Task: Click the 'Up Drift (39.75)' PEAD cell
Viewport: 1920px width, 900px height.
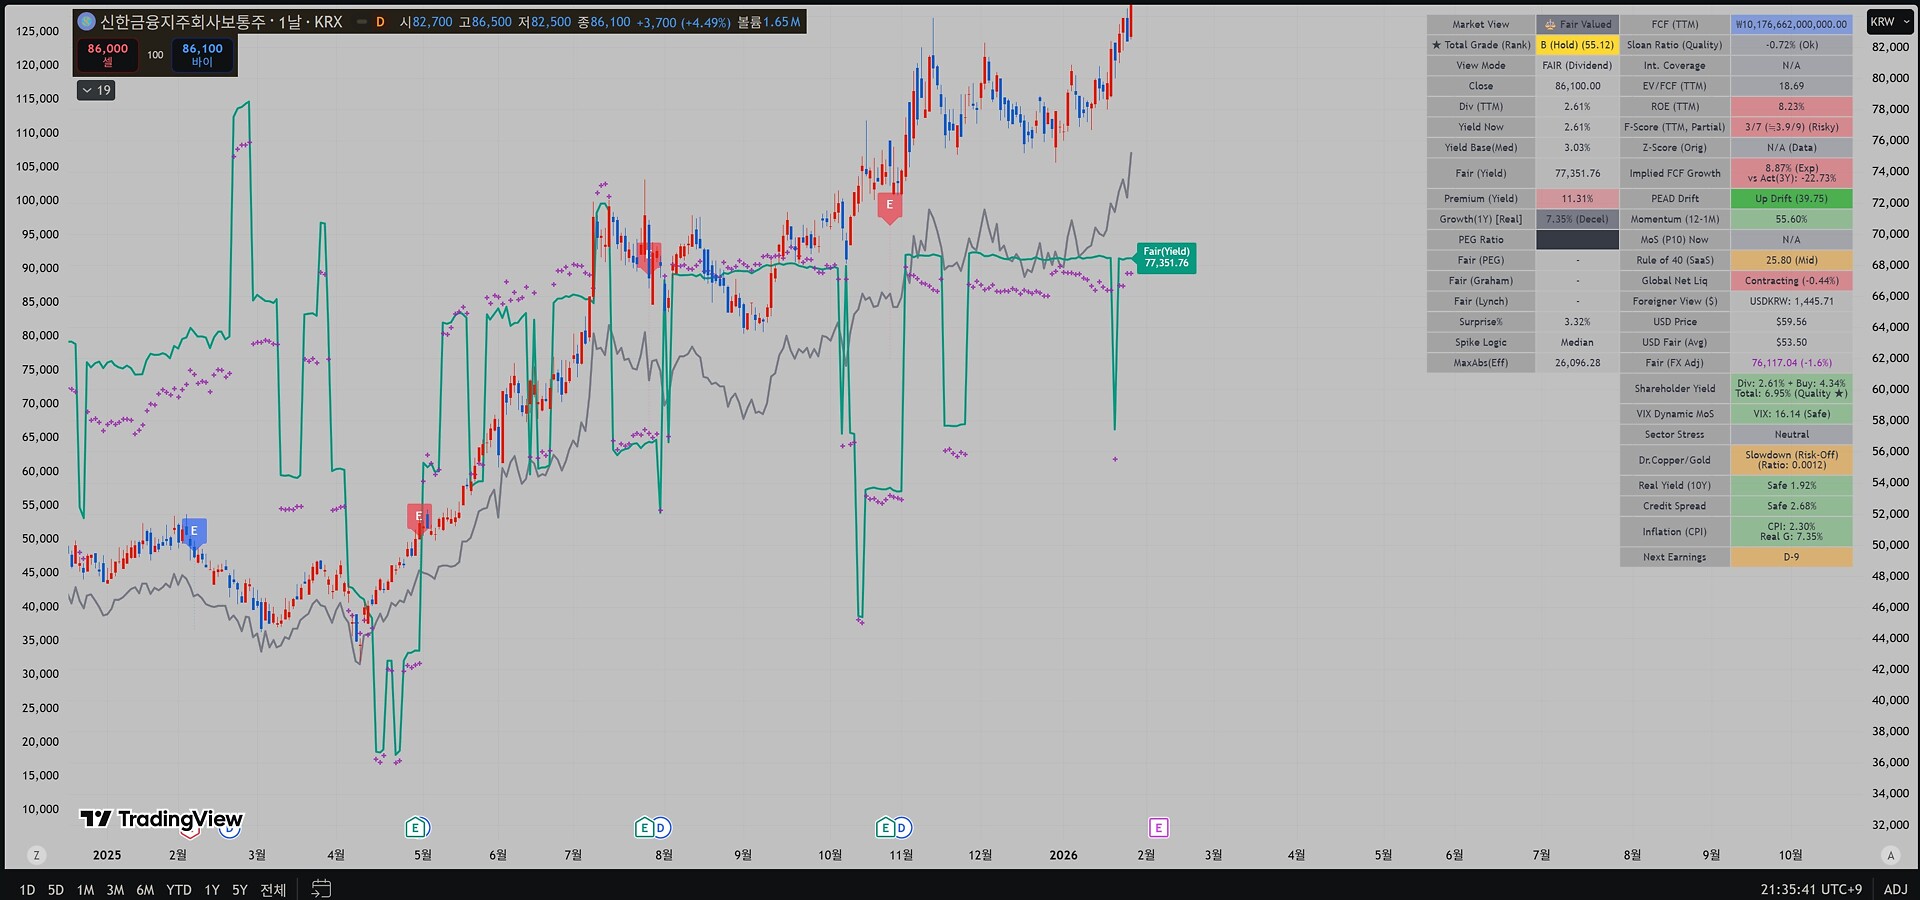Action: [x=1791, y=198]
